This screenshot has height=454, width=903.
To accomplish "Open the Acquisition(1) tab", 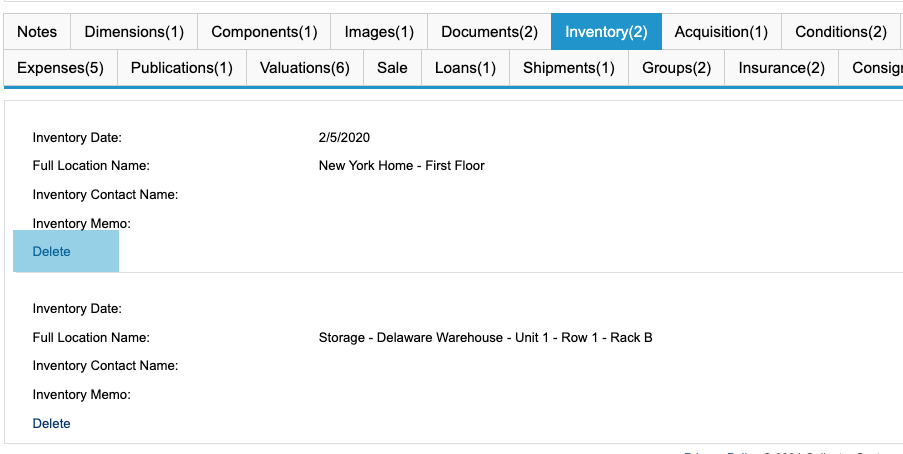I will tap(721, 32).
